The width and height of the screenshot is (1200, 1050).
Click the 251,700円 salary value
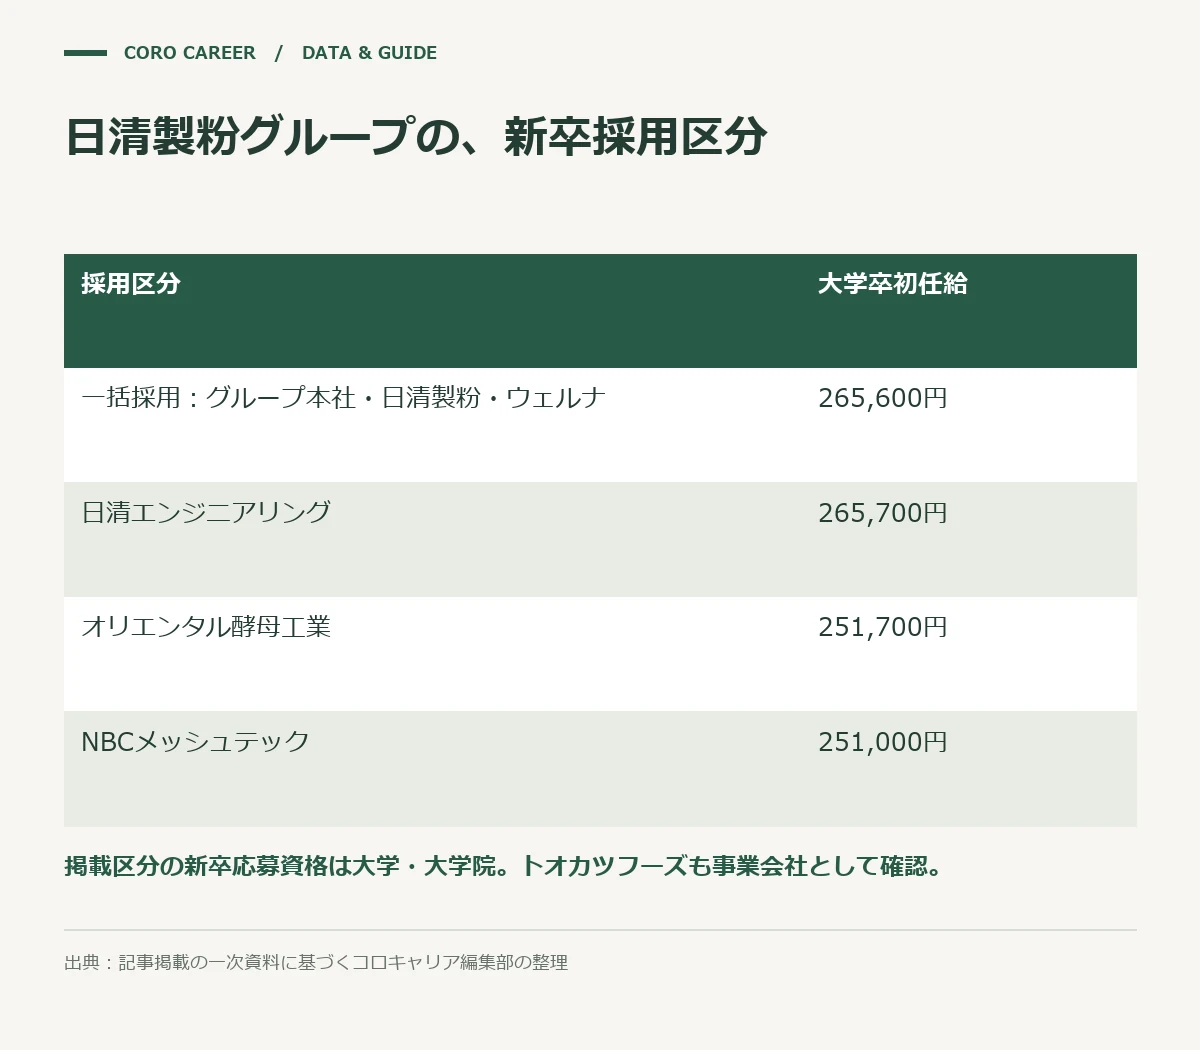(883, 627)
